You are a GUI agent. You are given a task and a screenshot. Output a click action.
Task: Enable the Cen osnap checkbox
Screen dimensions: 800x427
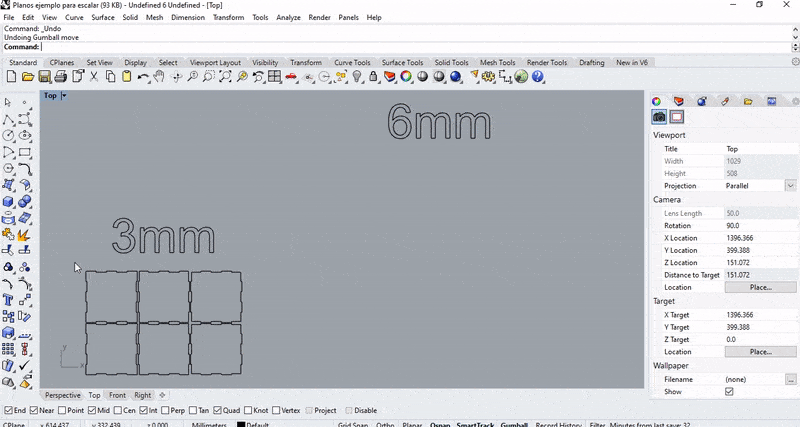coord(118,410)
